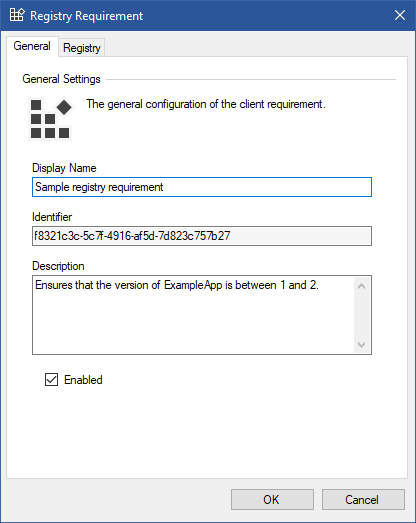416x523 pixels.
Task: Click inside the Display Name field
Action: (202, 187)
